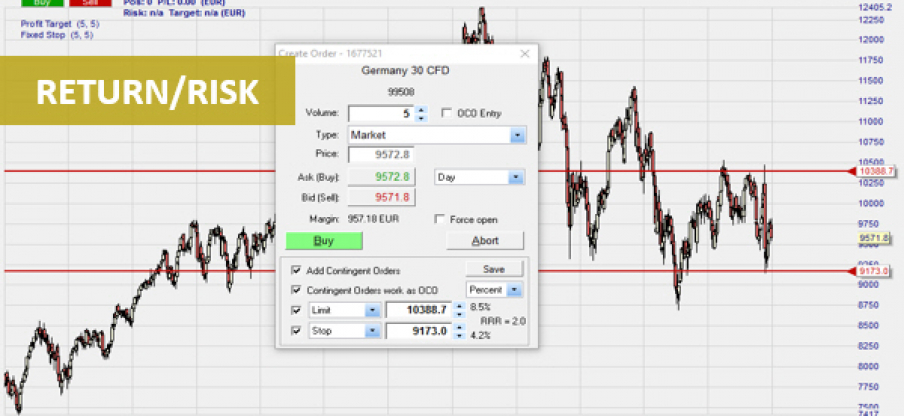Click the current price tag 9571.8 on the axis
Viewport: 904px width, 416px height.
[873, 237]
